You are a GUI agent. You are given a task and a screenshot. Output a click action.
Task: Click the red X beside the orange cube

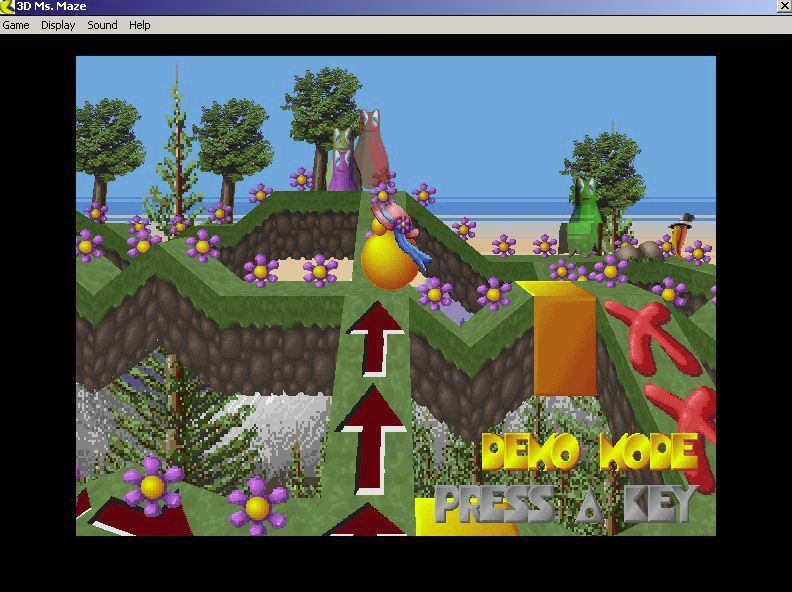tap(655, 332)
